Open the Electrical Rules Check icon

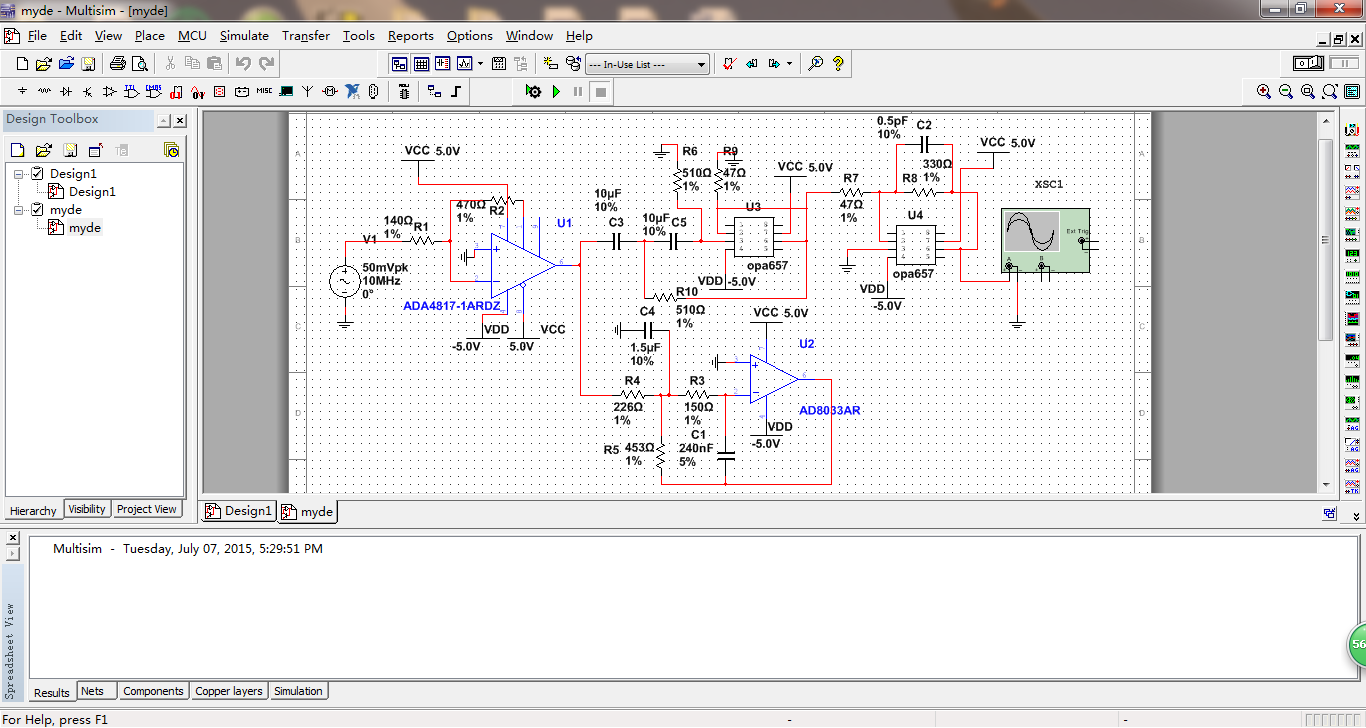point(730,63)
